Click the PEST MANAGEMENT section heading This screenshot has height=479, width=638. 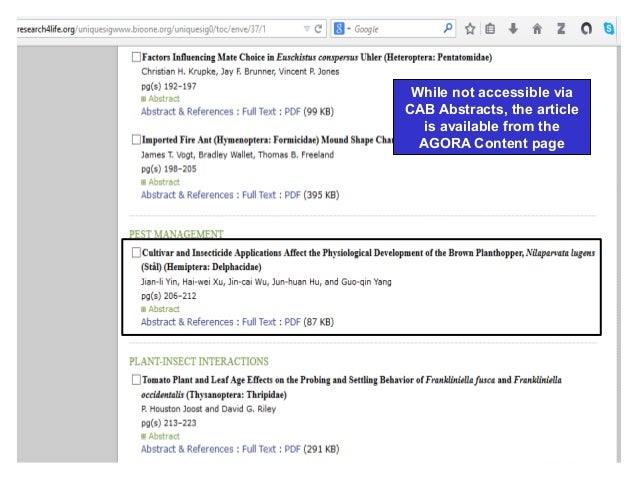pos(176,234)
